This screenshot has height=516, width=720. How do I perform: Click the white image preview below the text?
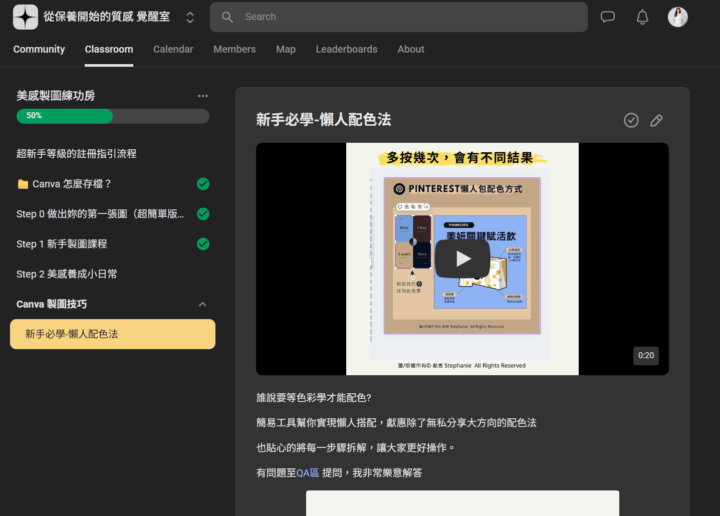pos(462,503)
